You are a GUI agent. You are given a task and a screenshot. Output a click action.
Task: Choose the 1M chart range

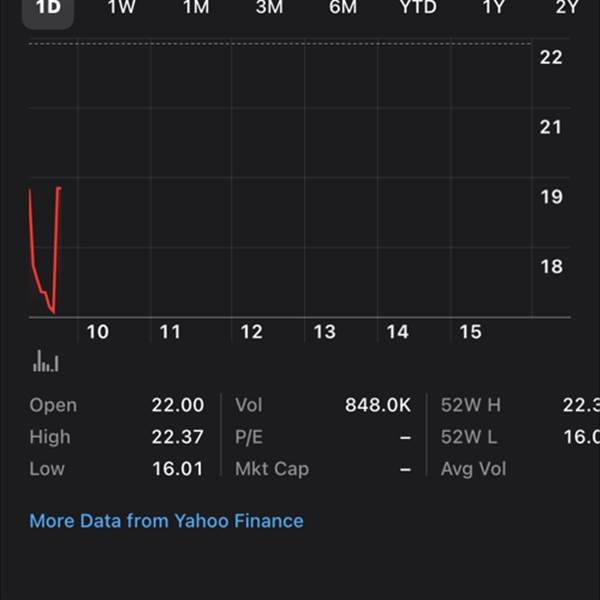click(x=196, y=8)
